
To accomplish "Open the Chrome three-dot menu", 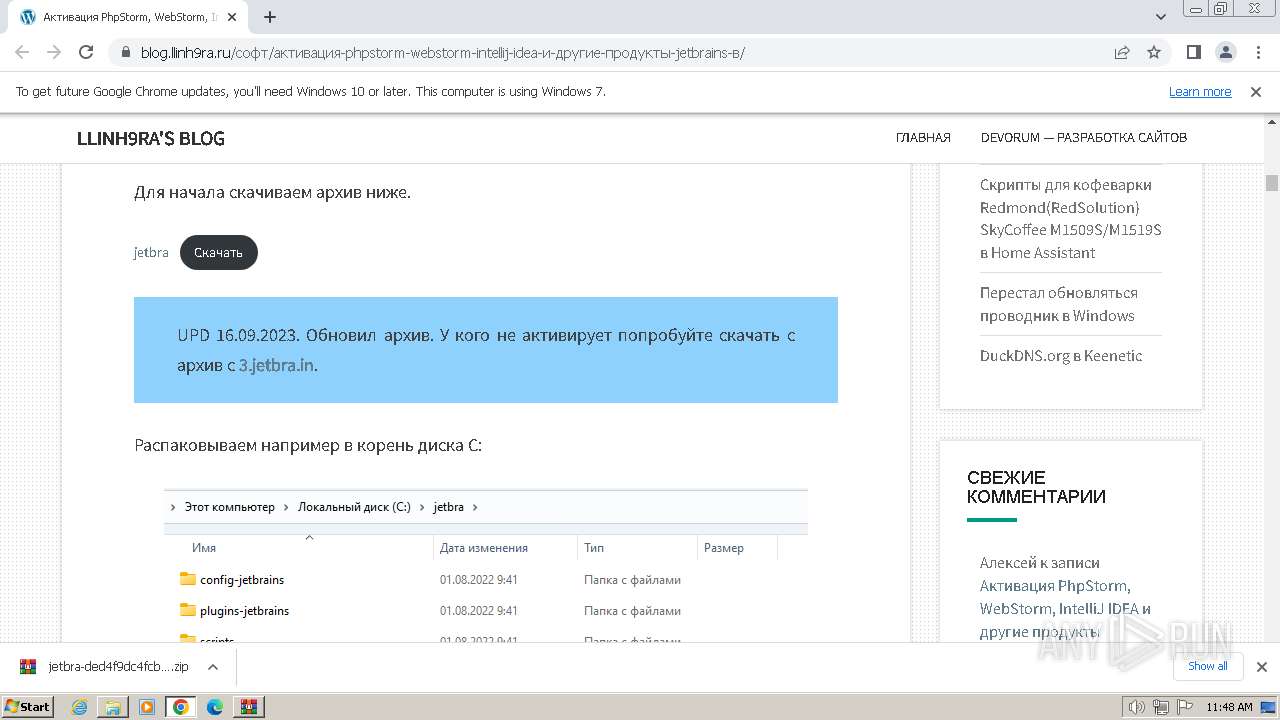I will [1257, 52].
